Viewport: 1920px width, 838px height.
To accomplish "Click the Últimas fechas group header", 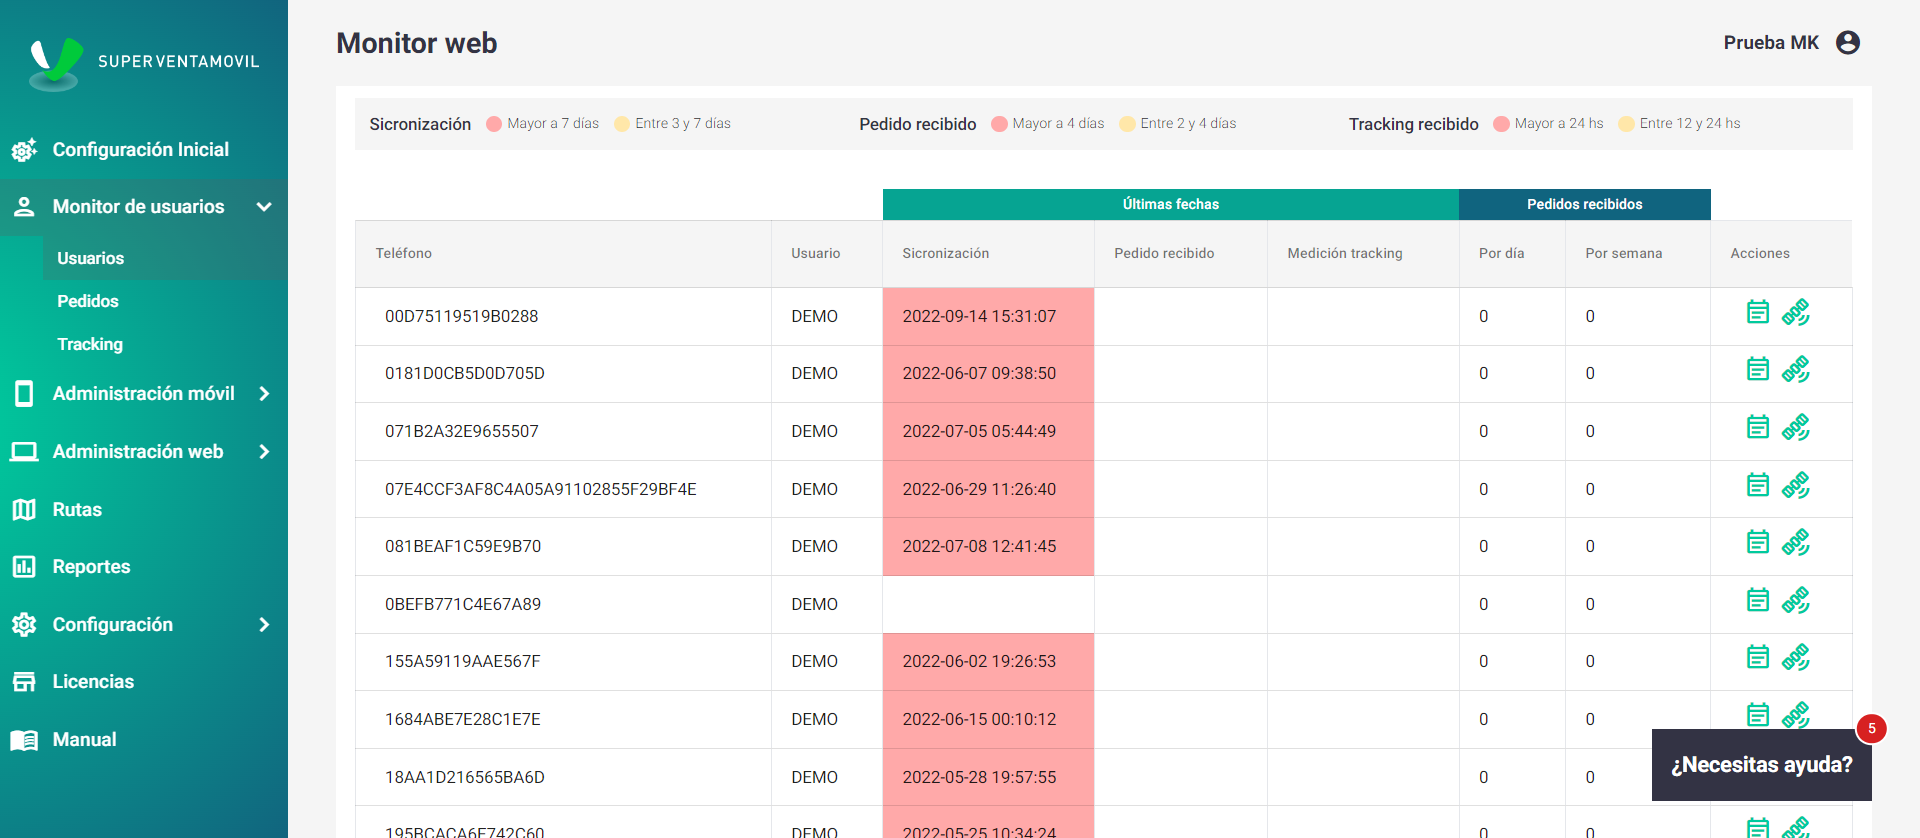I will pos(1171,205).
